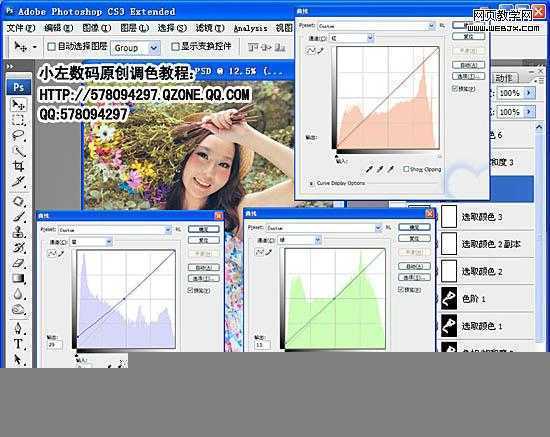Toggle preview checkbox in green curves dialog

tap(401, 290)
